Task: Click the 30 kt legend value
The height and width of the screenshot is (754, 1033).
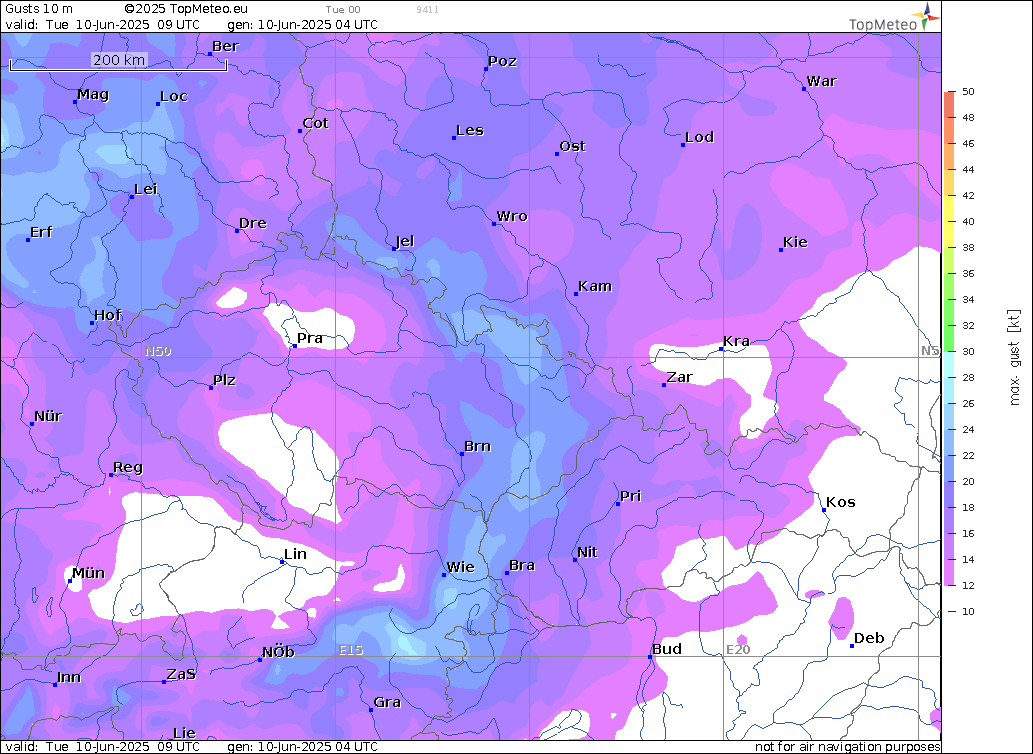Action: [968, 352]
